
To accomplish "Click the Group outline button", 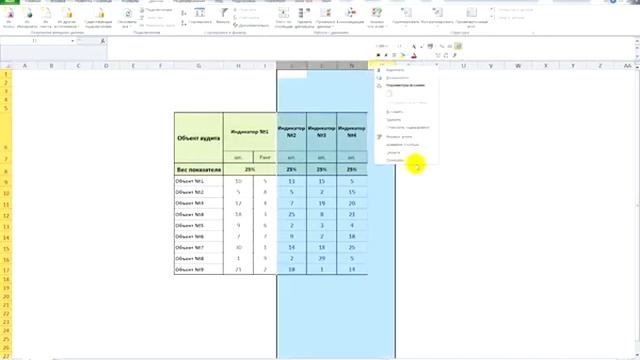I will [x=406, y=18].
